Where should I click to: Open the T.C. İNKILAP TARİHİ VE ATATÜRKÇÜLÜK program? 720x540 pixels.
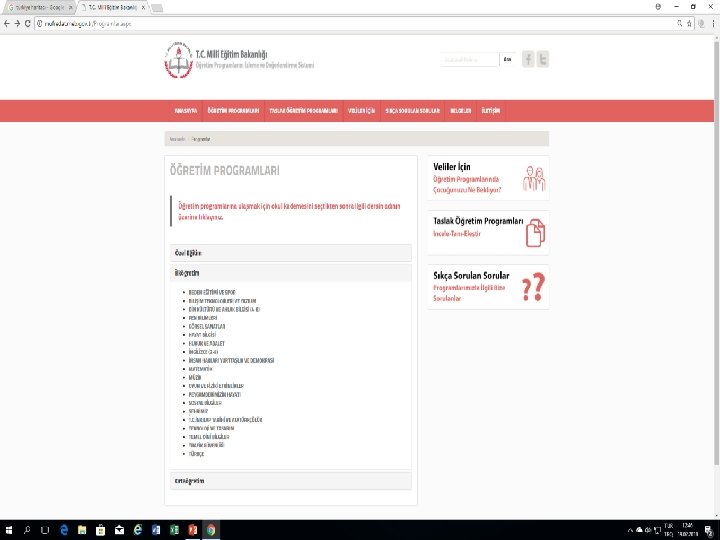[x=225, y=420]
